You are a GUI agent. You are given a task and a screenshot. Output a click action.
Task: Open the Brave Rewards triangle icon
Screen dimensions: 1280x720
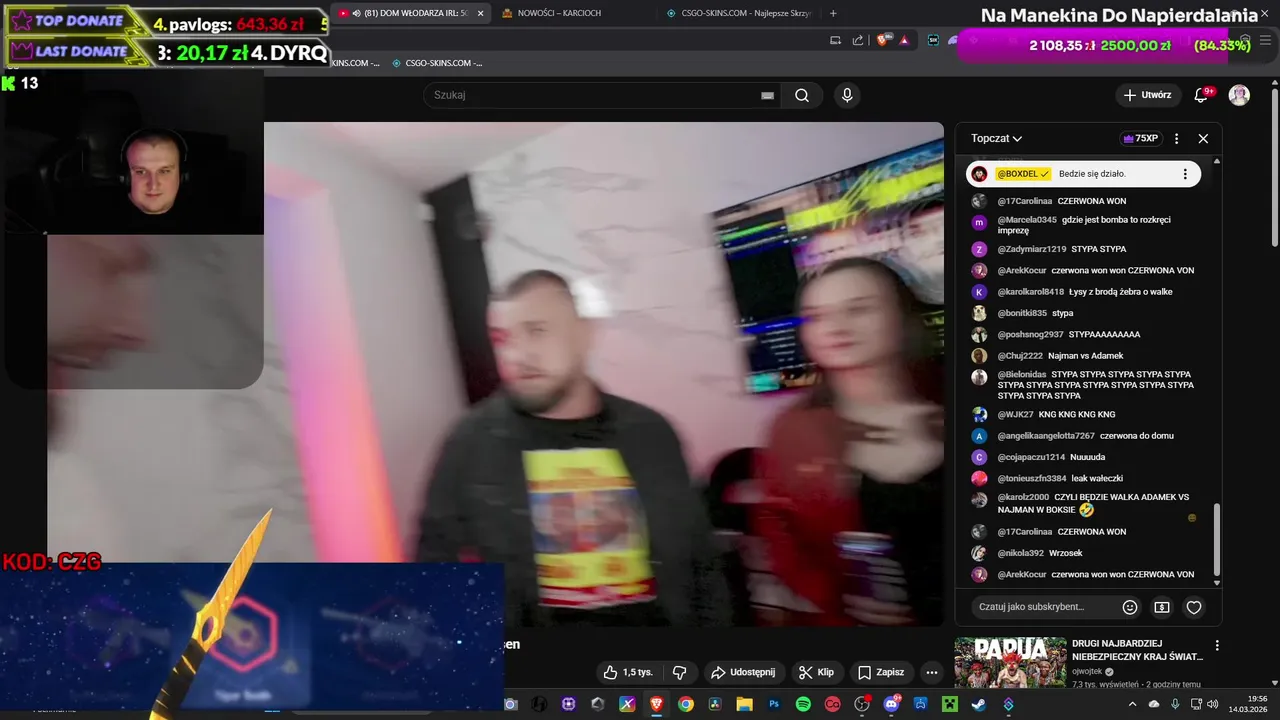904,40
